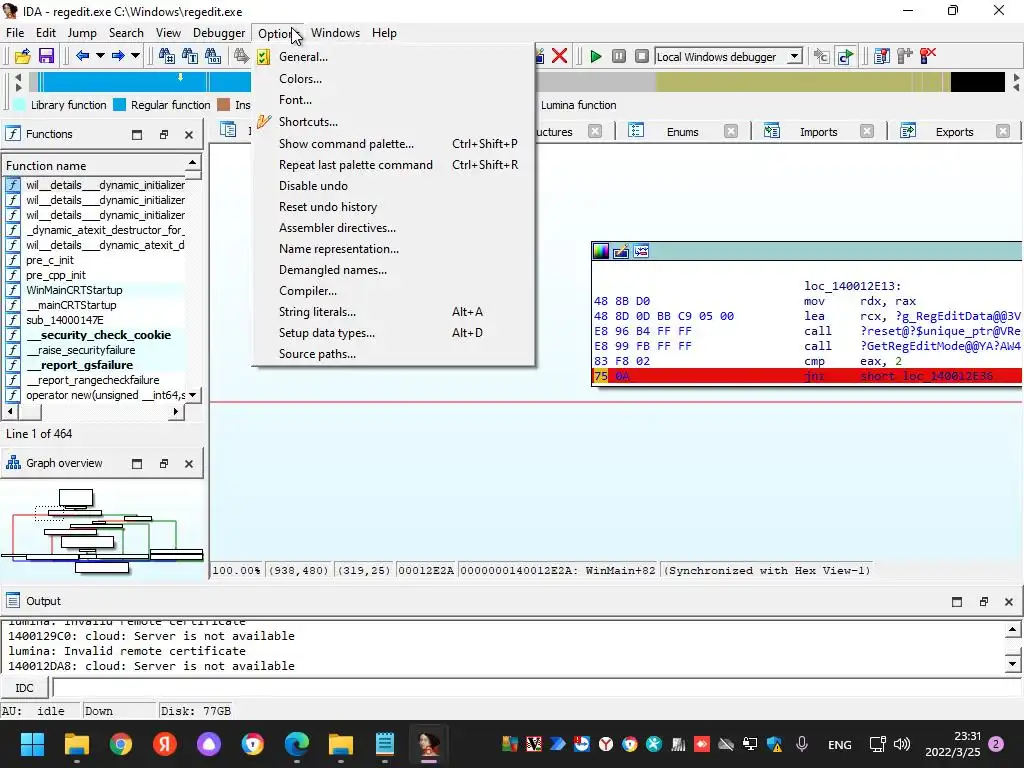Screen dimensions: 1024x768
Task: Click the Search text binoculars icon
Action: click(x=190, y=56)
